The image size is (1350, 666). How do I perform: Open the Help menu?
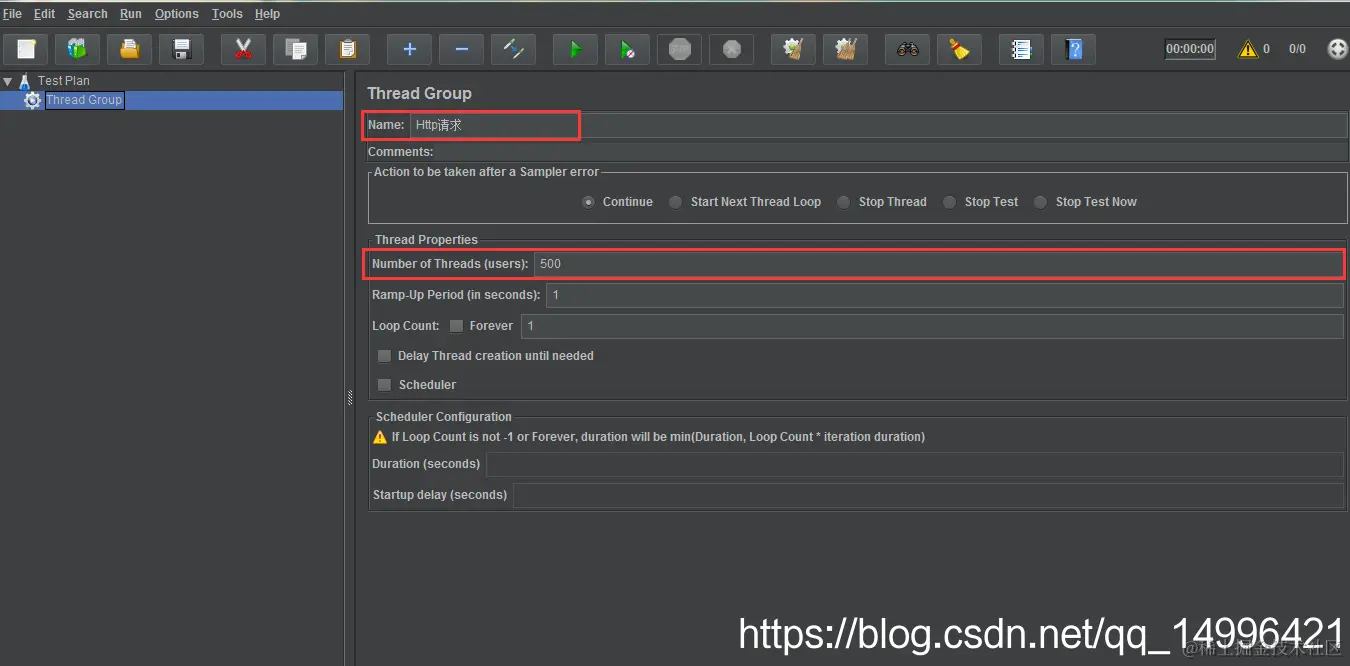267,14
